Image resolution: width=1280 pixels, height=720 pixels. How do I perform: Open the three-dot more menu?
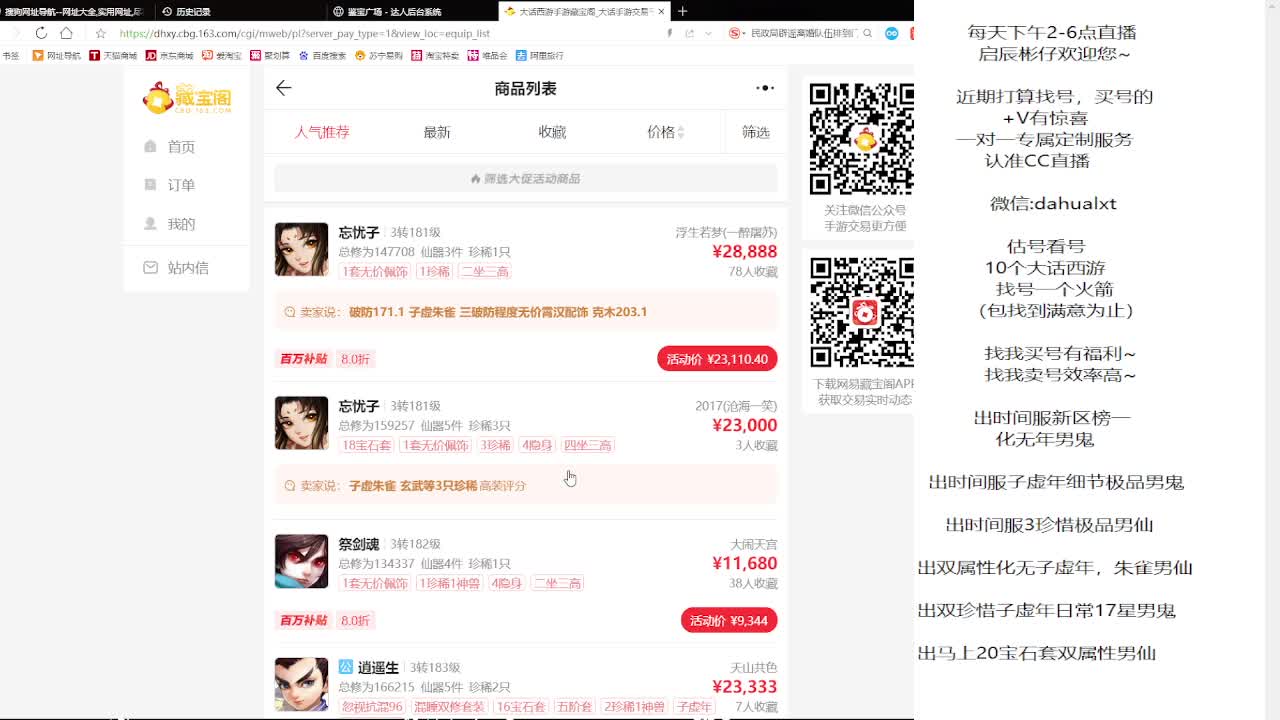[x=765, y=88]
